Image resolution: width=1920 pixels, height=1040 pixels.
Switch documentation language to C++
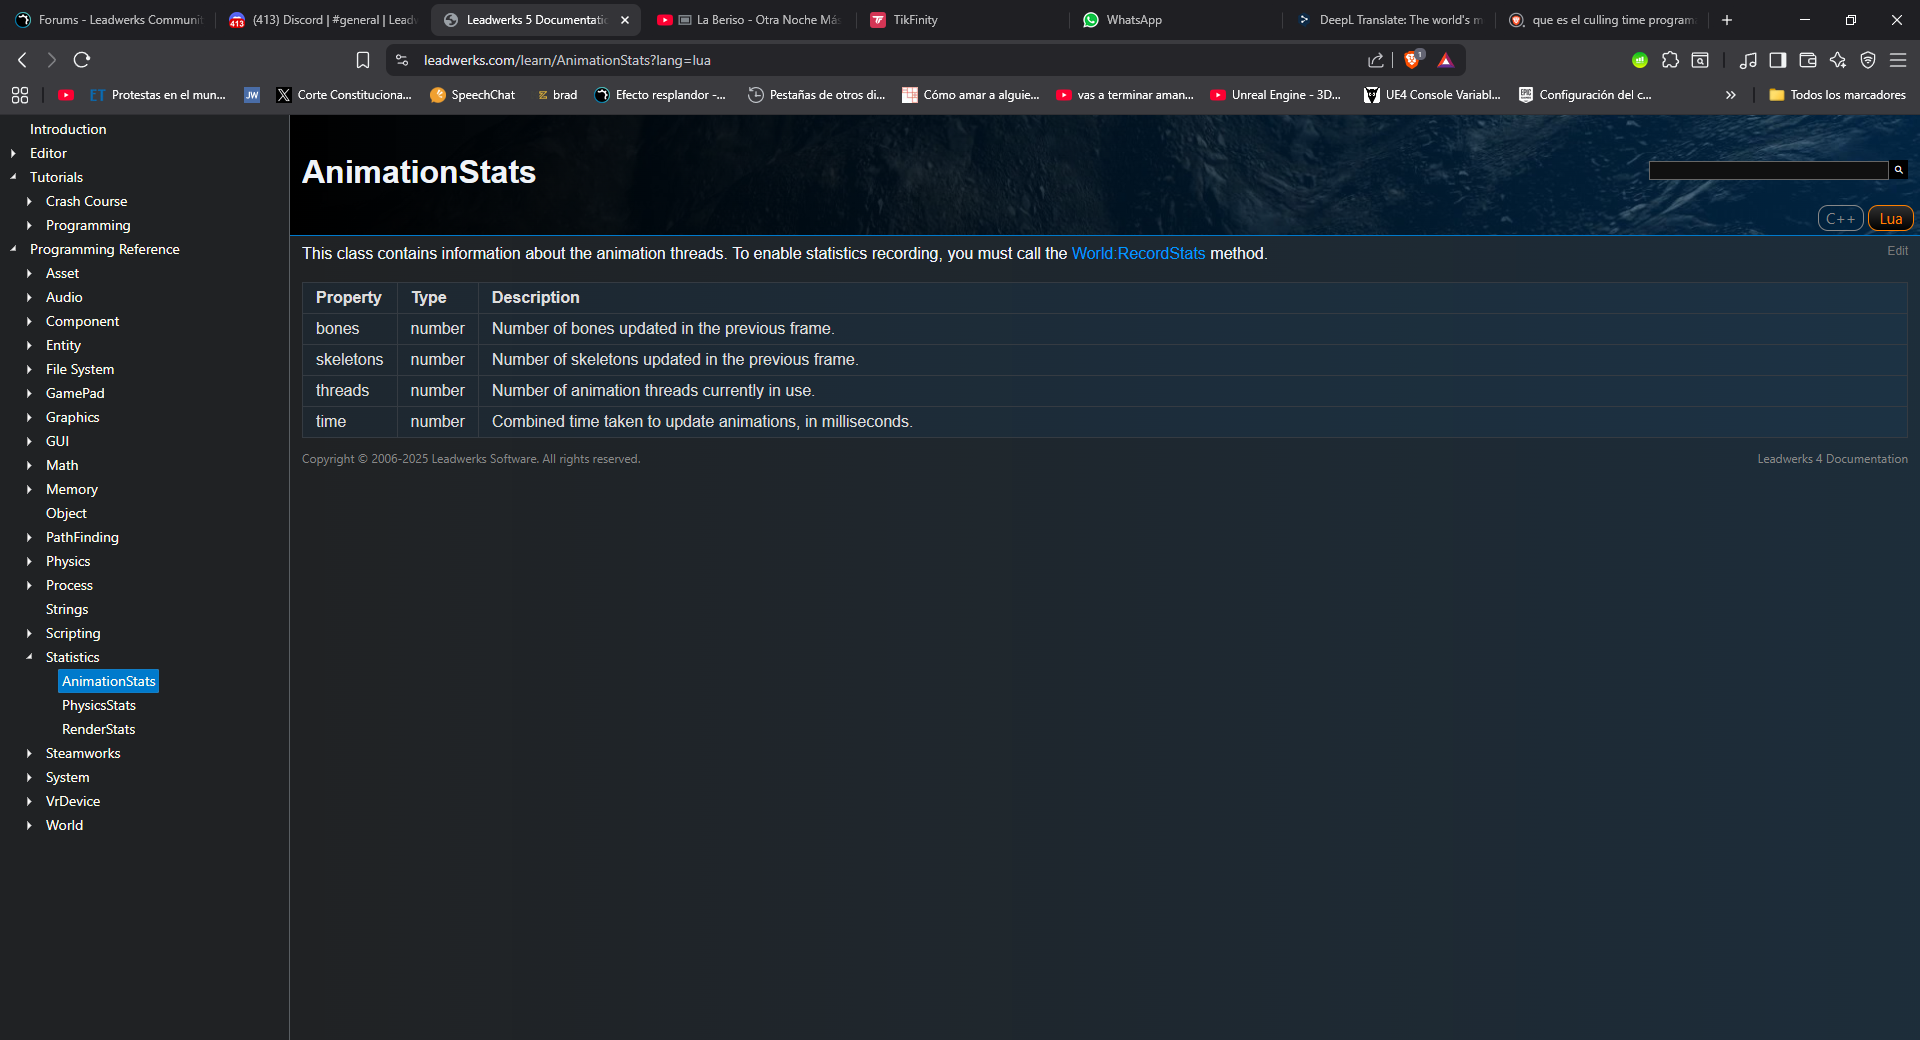coord(1840,218)
